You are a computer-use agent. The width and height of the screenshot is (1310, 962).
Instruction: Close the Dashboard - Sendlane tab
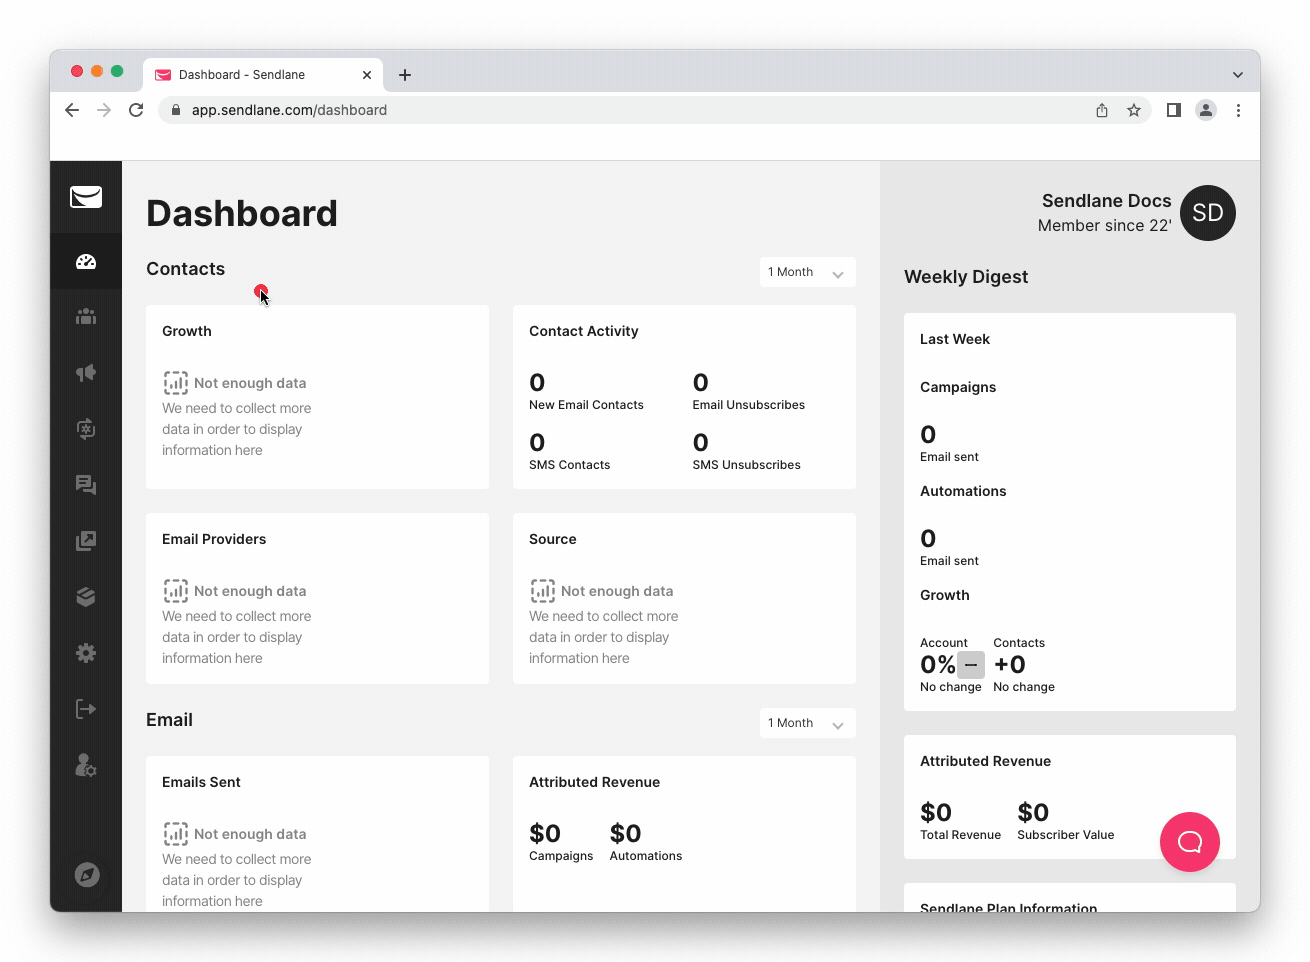pyautogui.click(x=367, y=75)
